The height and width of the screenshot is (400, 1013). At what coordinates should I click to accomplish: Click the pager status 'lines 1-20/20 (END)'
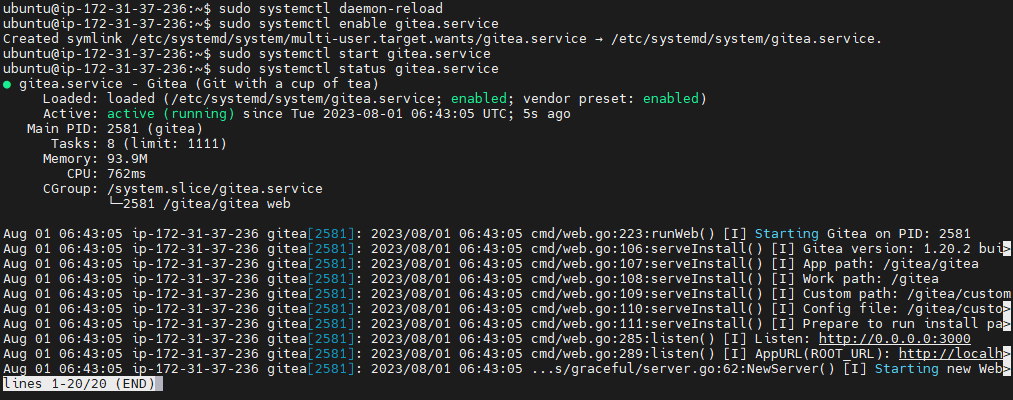tap(79, 384)
